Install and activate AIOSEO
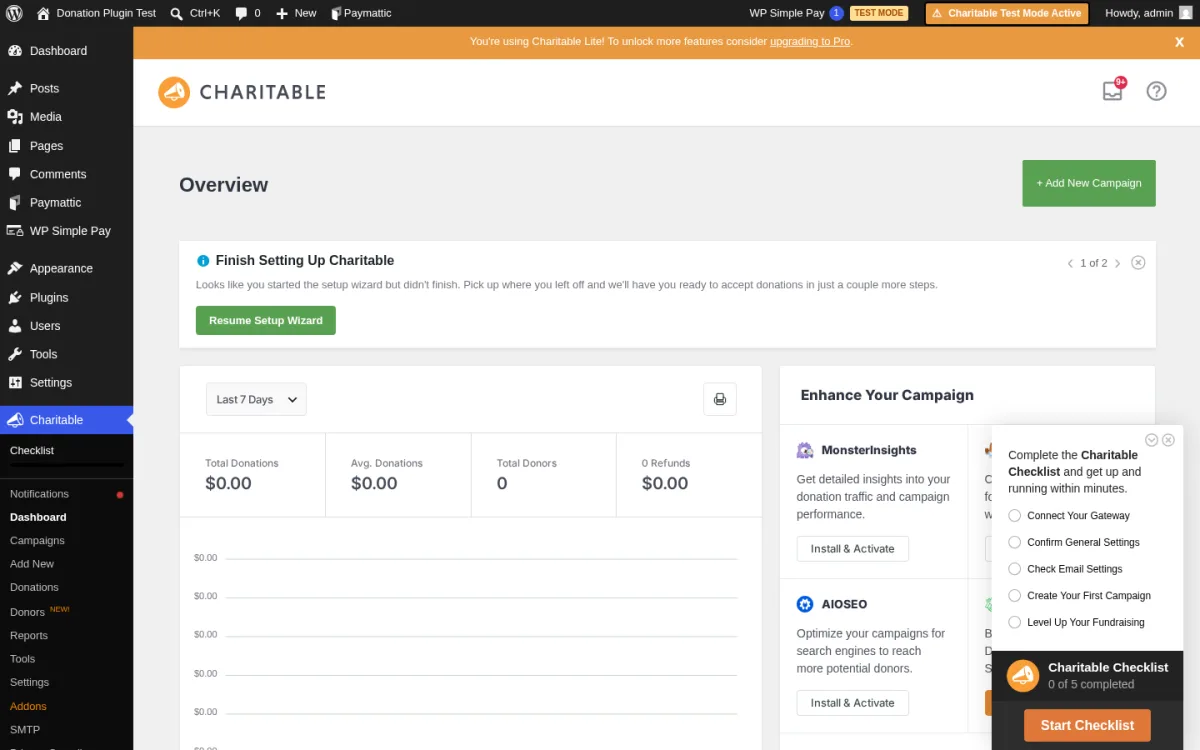Screen dimensions: 1200x750 [x=853, y=703]
